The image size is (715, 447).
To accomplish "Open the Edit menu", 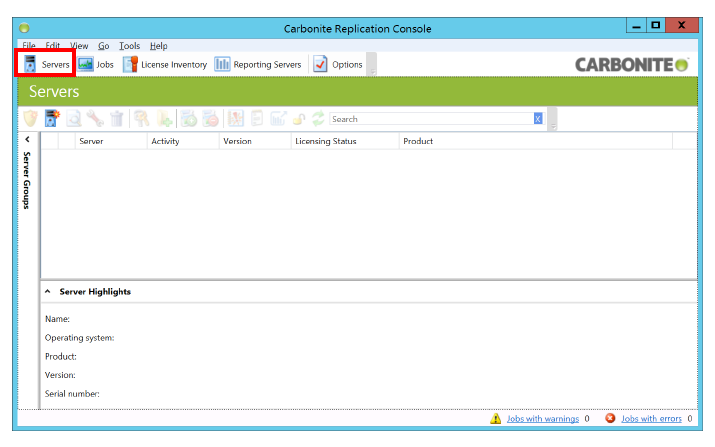I will coord(52,46).
